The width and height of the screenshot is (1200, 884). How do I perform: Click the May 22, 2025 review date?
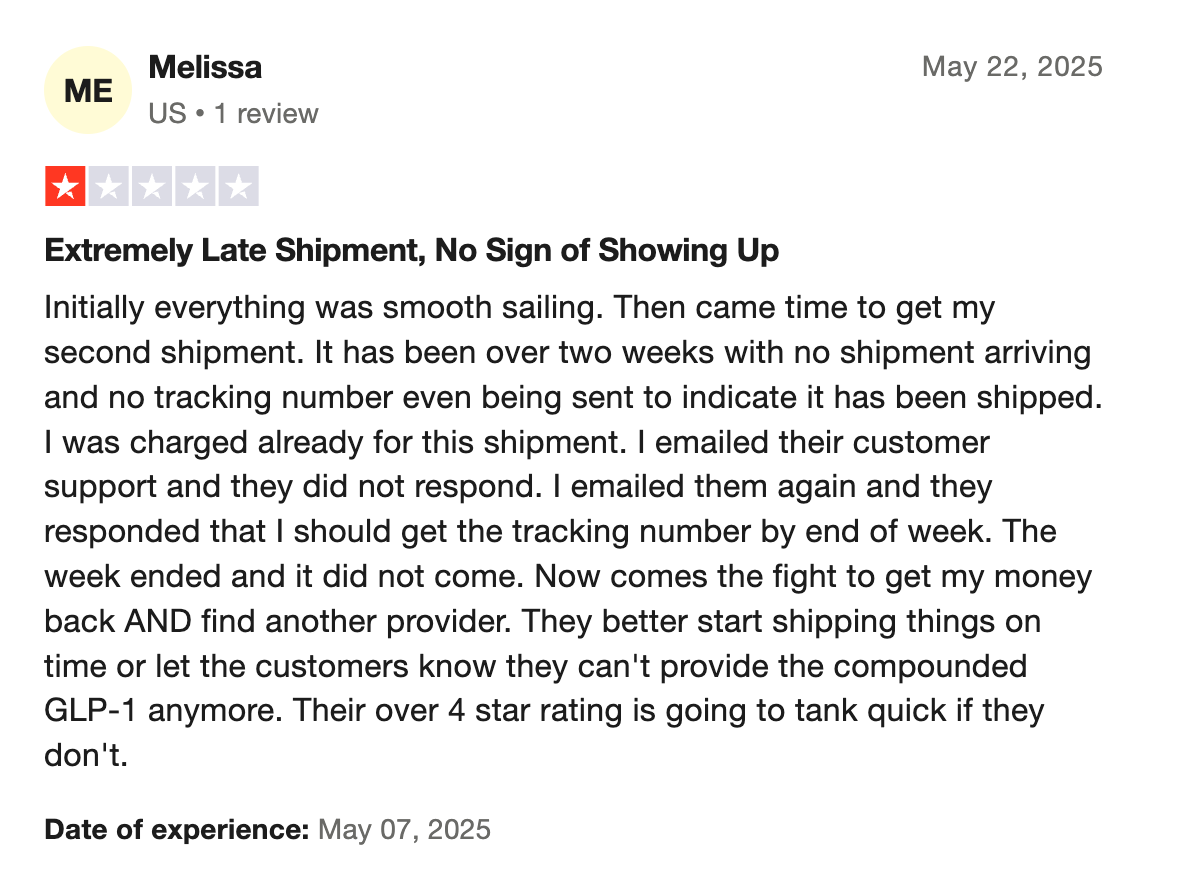coord(1012,67)
